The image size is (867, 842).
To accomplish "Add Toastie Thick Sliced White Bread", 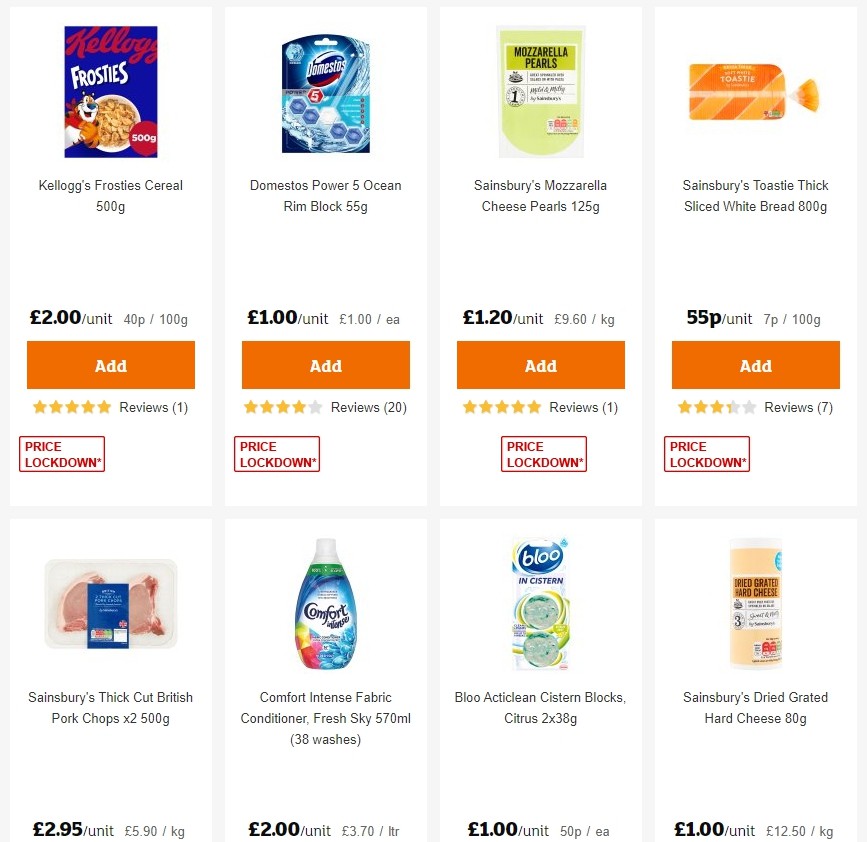I will (x=755, y=364).
